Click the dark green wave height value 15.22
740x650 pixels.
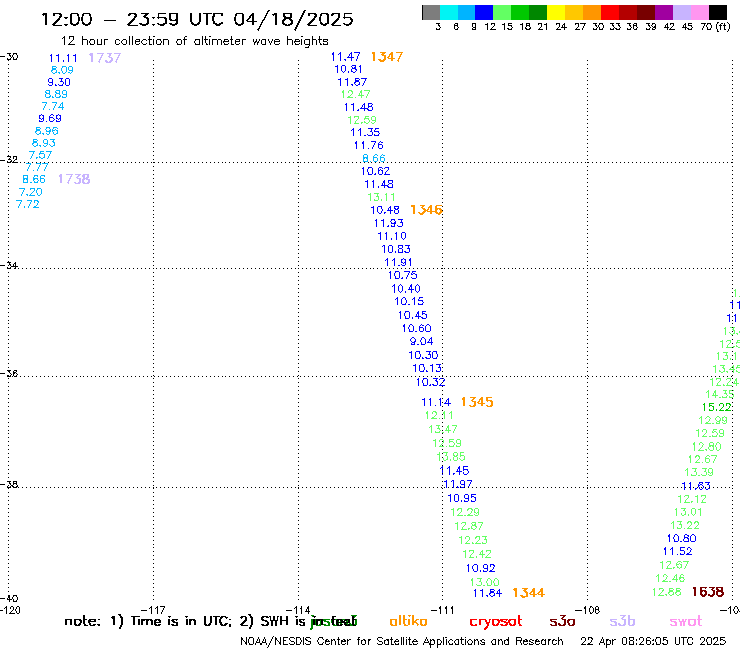click(x=717, y=407)
